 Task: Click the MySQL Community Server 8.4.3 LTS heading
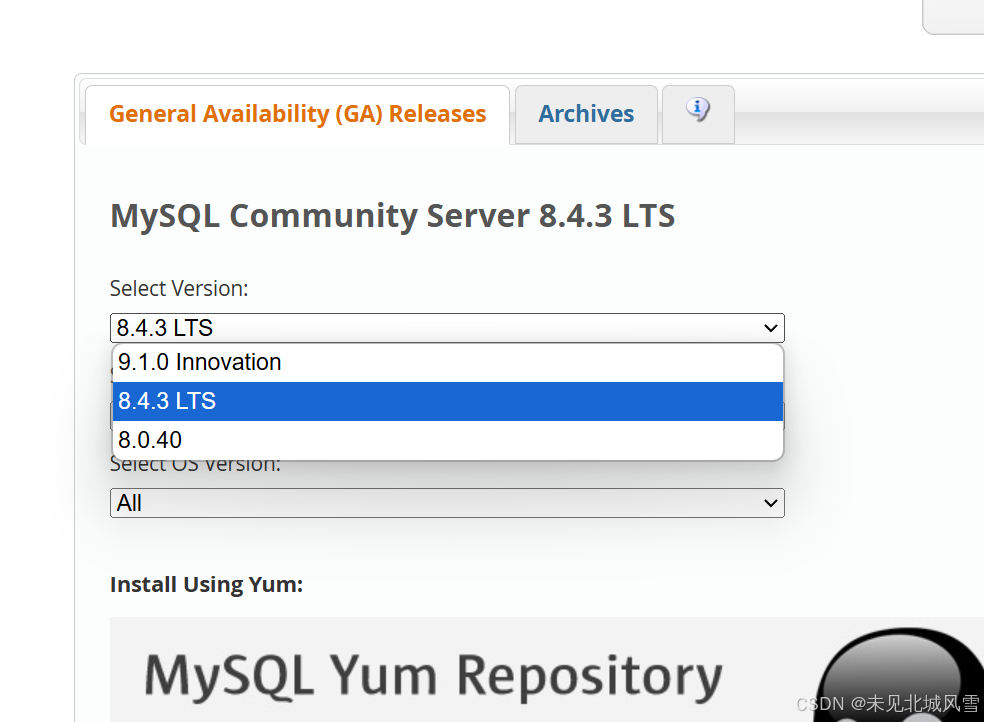(392, 216)
